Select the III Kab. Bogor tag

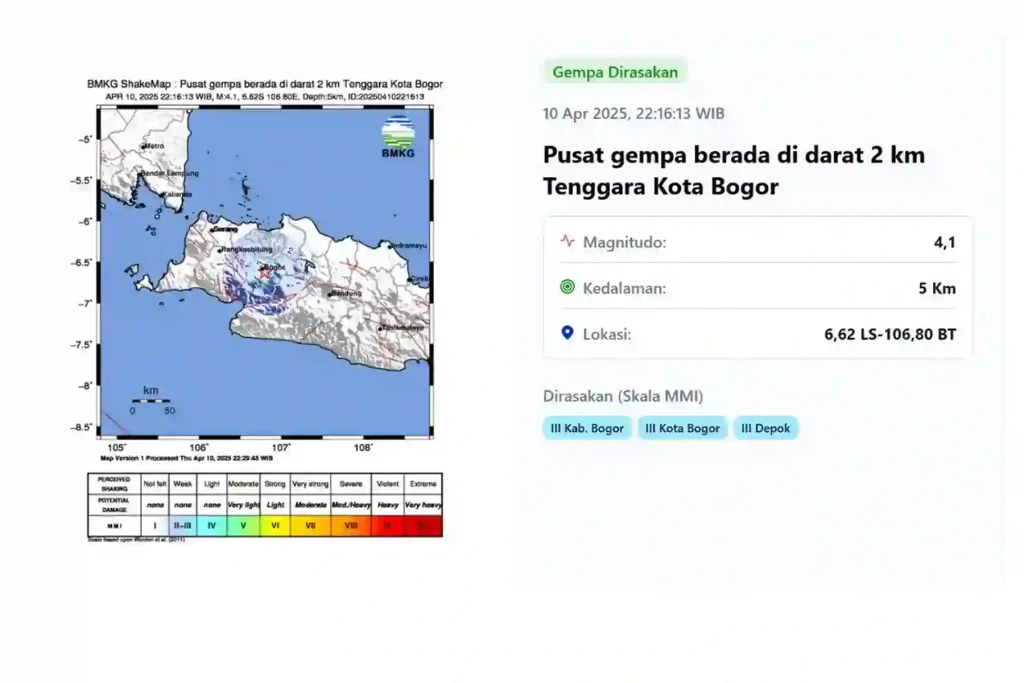click(587, 428)
